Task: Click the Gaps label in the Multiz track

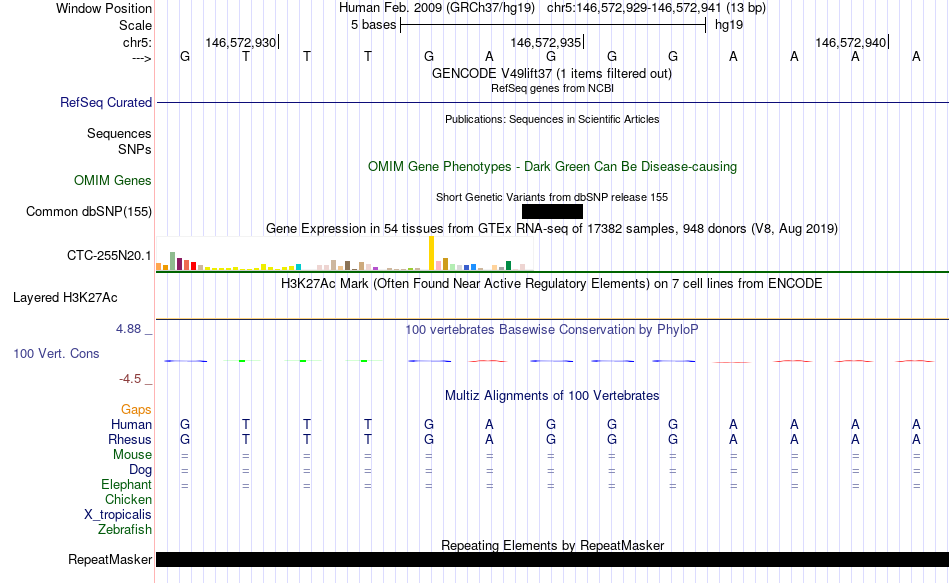Action: click(x=136, y=410)
